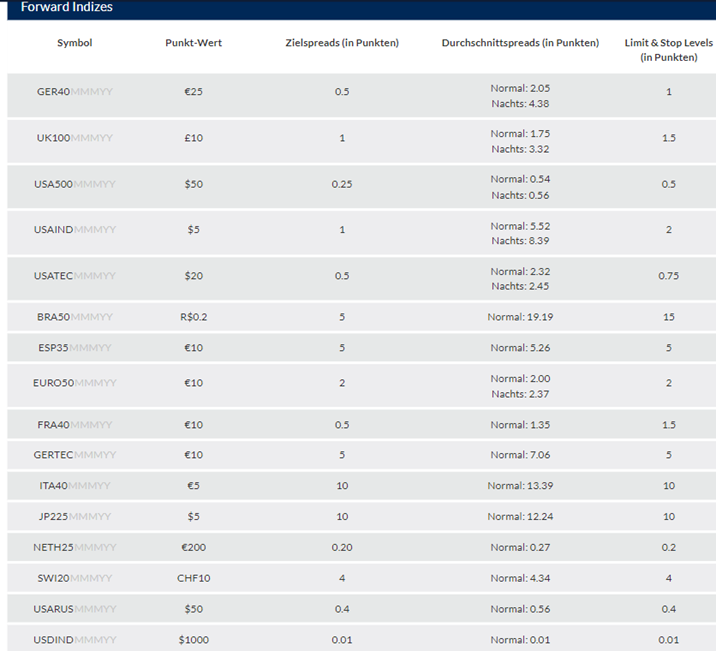This screenshot has height=651, width=716.
Task: Click the £10 point value for UK100
Action: click(194, 138)
